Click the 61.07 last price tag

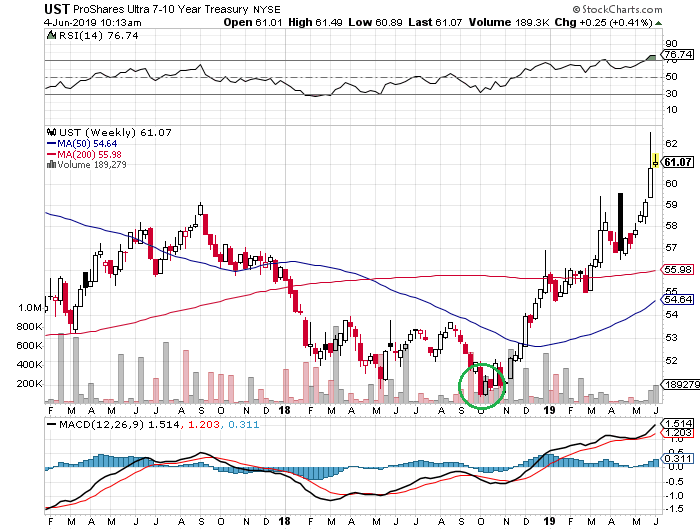coord(677,162)
